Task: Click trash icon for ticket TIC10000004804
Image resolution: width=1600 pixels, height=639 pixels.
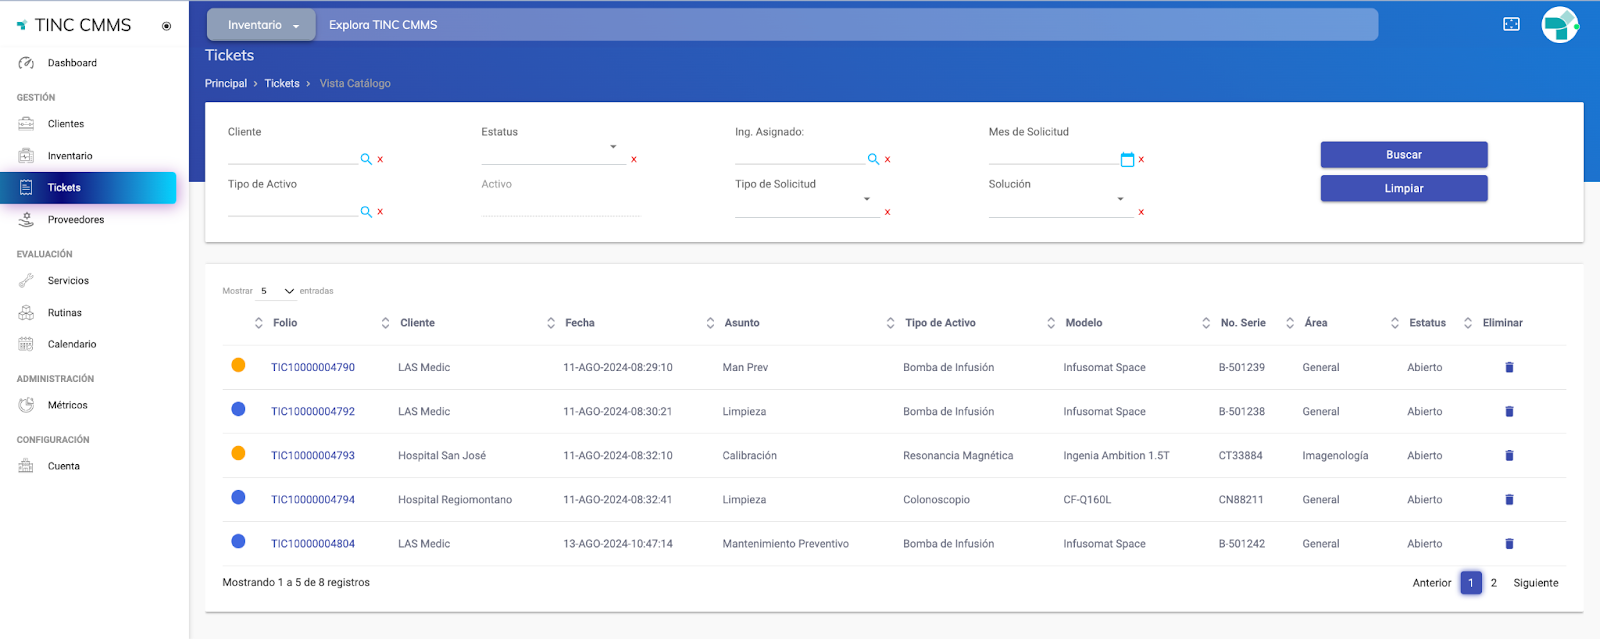Action: click(x=1509, y=544)
